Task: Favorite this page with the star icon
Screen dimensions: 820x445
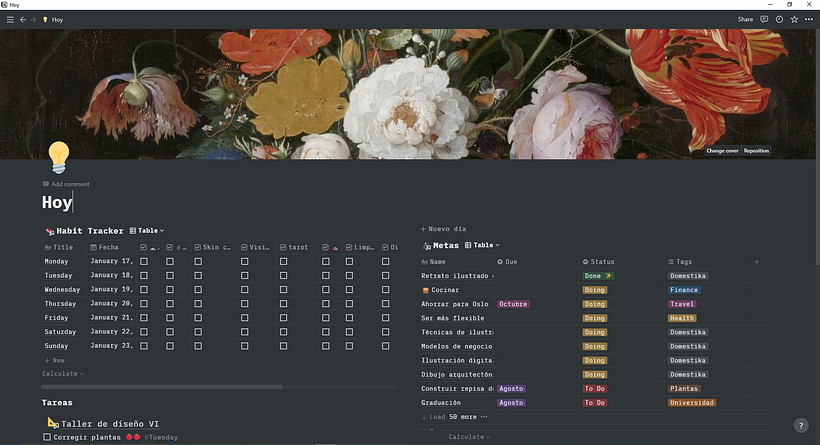Action: pos(794,19)
